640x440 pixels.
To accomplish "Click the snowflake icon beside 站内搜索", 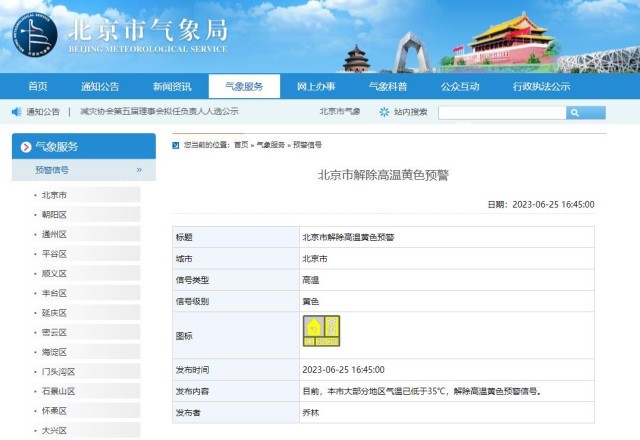I will pyautogui.click(x=384, y=112).
